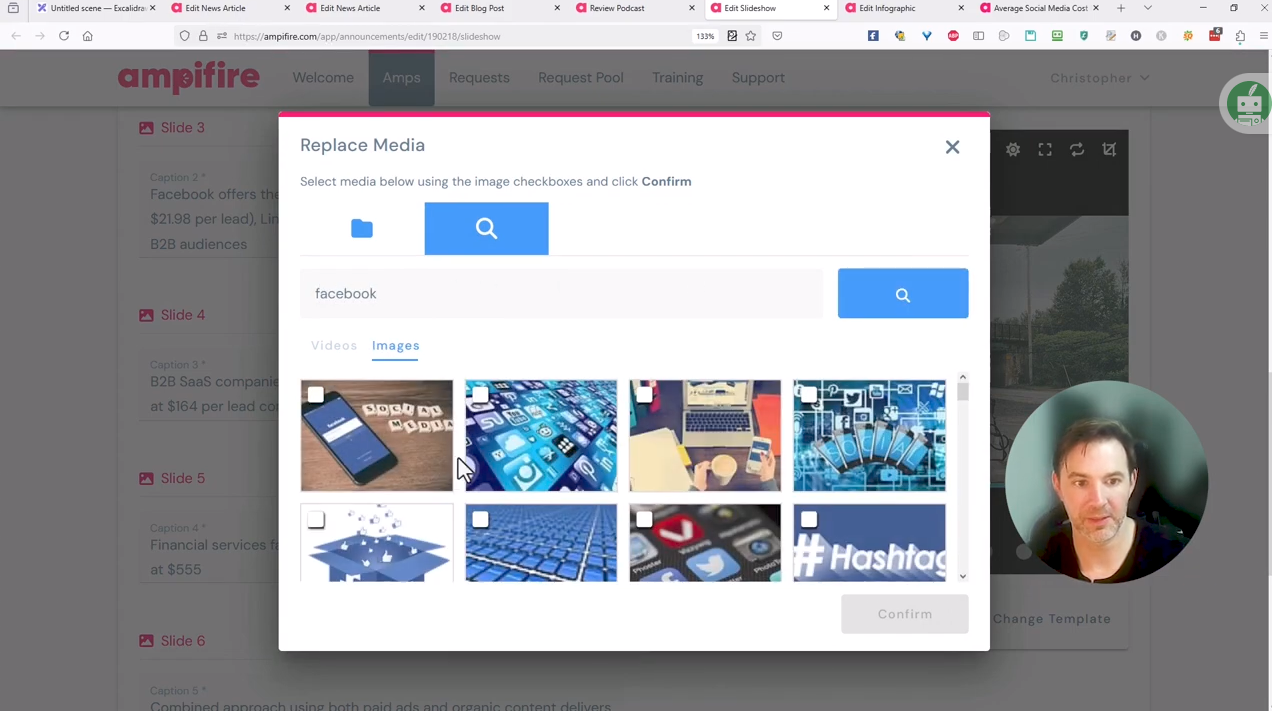Open the folder media library tab
The width and height of the screenshot is (1272, 711).
pos(362,229)
